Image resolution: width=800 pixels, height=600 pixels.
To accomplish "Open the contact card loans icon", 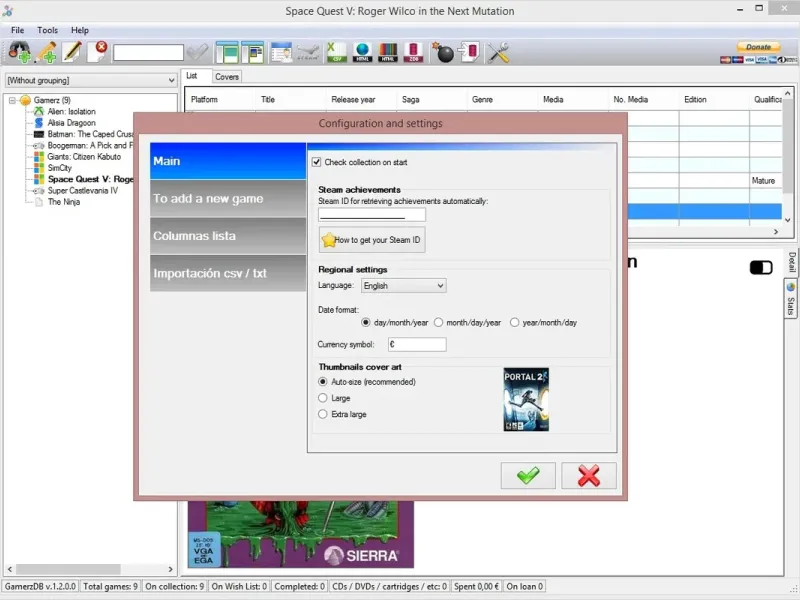I will tap(282, 52).
